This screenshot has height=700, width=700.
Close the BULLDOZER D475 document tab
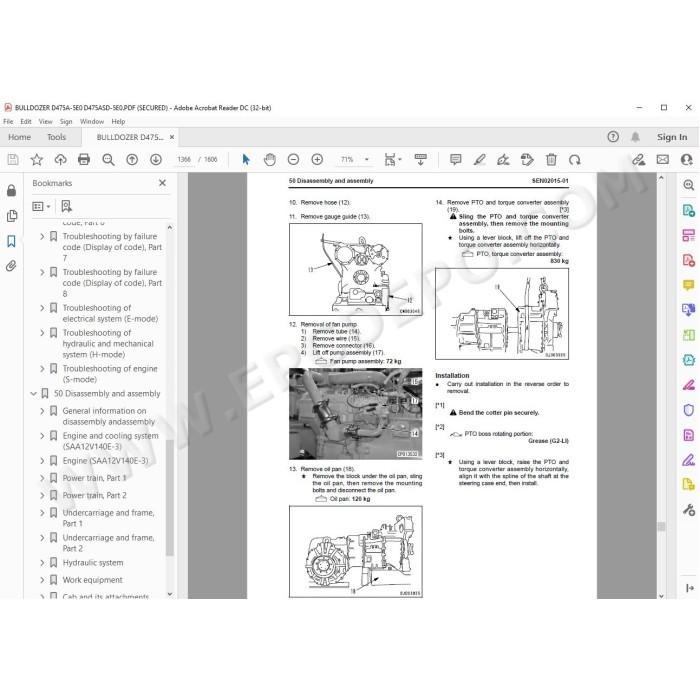[x=172, y=137]
